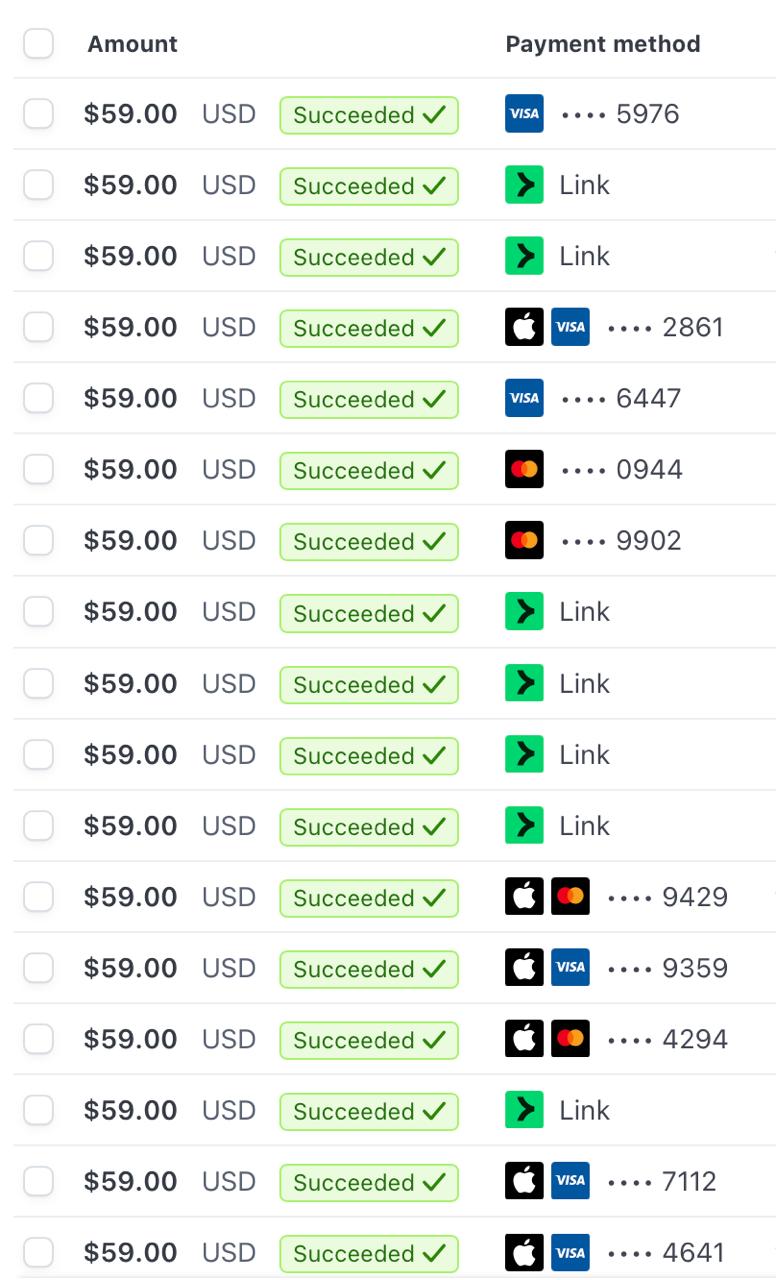Click the Payment method column header
The image size is (776, 1280).
pos(602,44)
